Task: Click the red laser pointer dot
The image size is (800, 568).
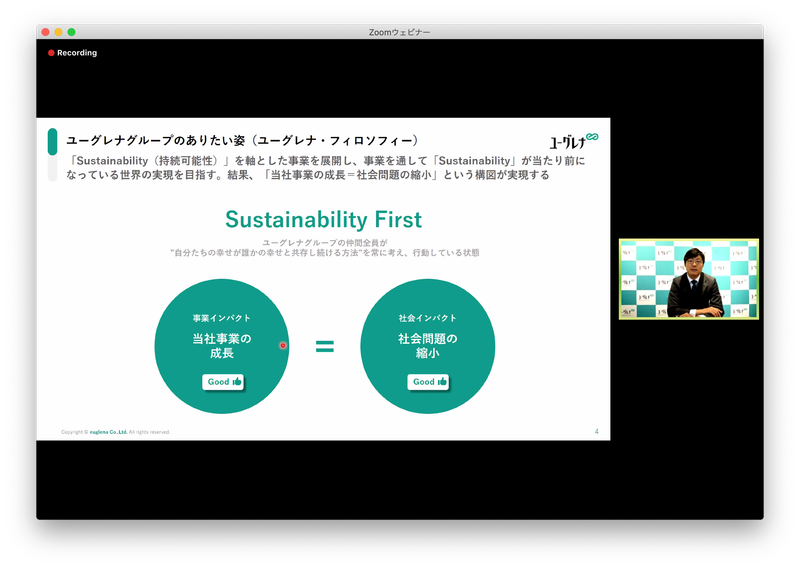Action: click(x=283, y=346)
